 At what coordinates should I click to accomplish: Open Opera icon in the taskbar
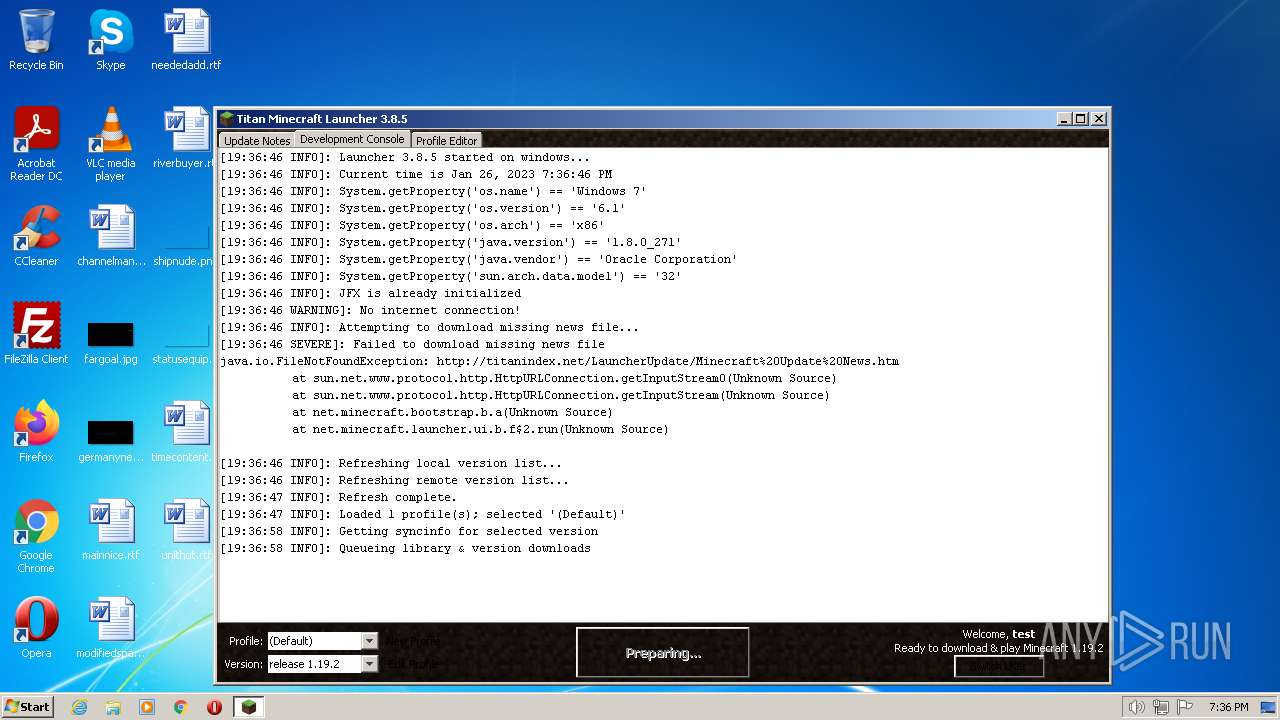click(214, 707)
